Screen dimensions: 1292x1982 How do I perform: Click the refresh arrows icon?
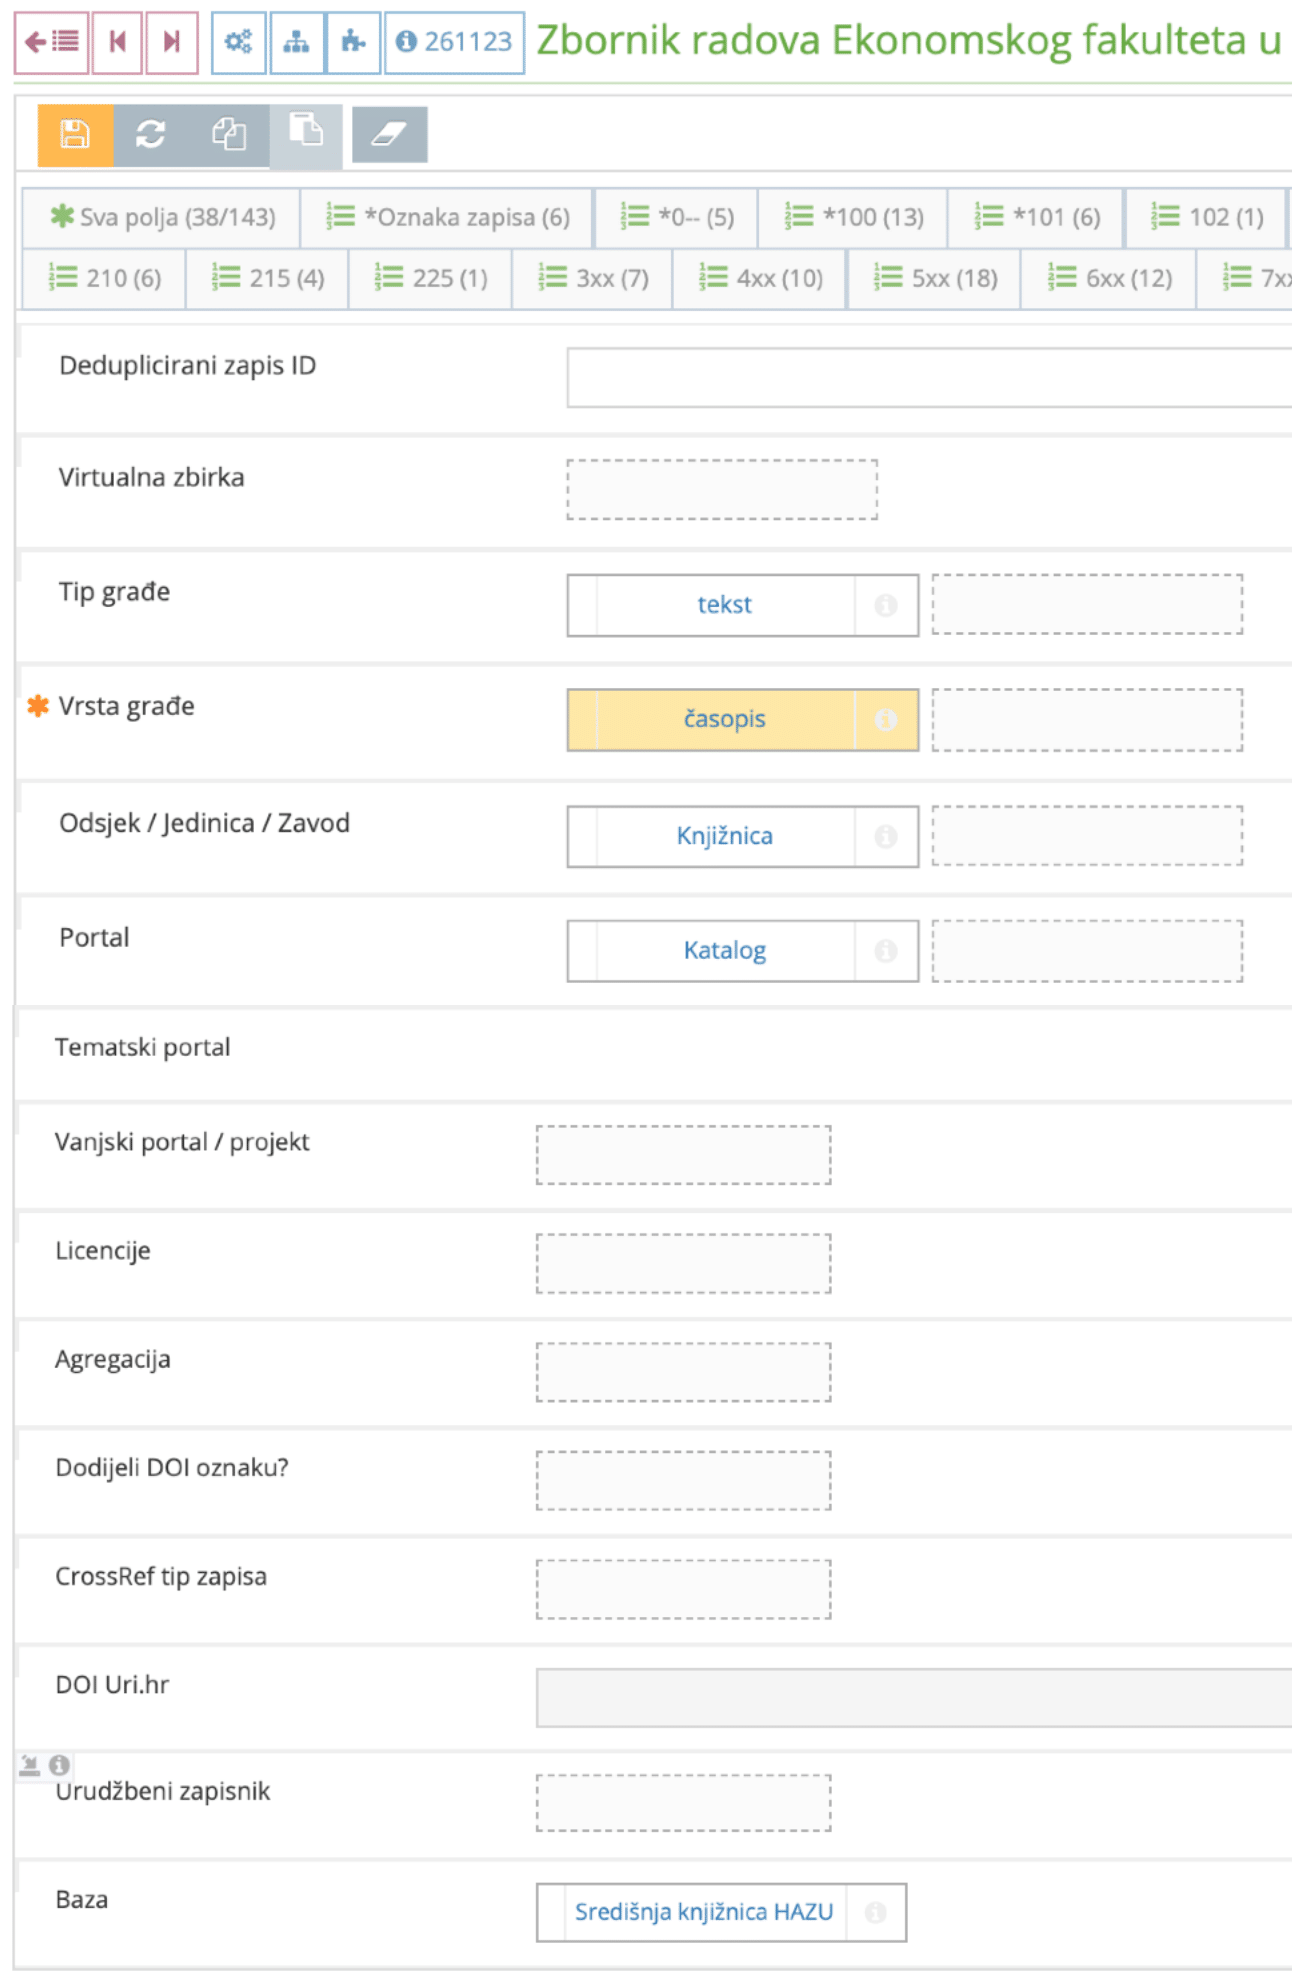(151, 134)
